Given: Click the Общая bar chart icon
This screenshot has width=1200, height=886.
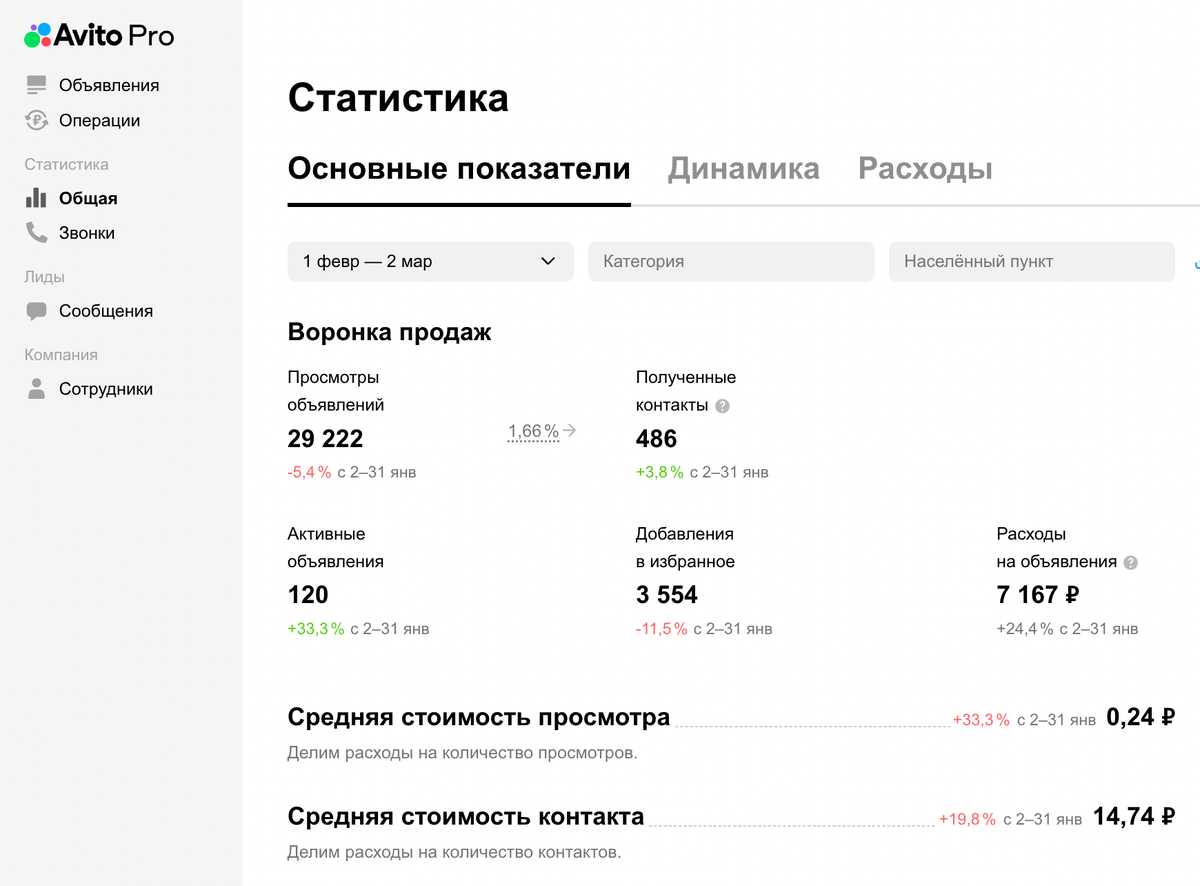Looking at the screenshot, I should 37,198.
